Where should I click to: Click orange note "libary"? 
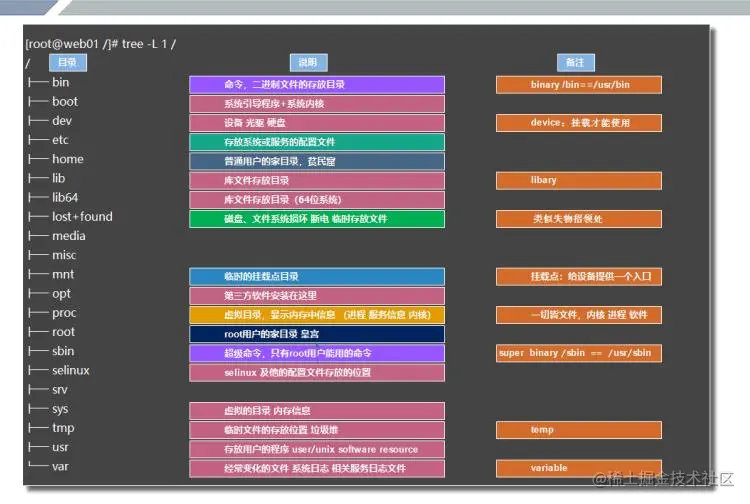[579, 181]
